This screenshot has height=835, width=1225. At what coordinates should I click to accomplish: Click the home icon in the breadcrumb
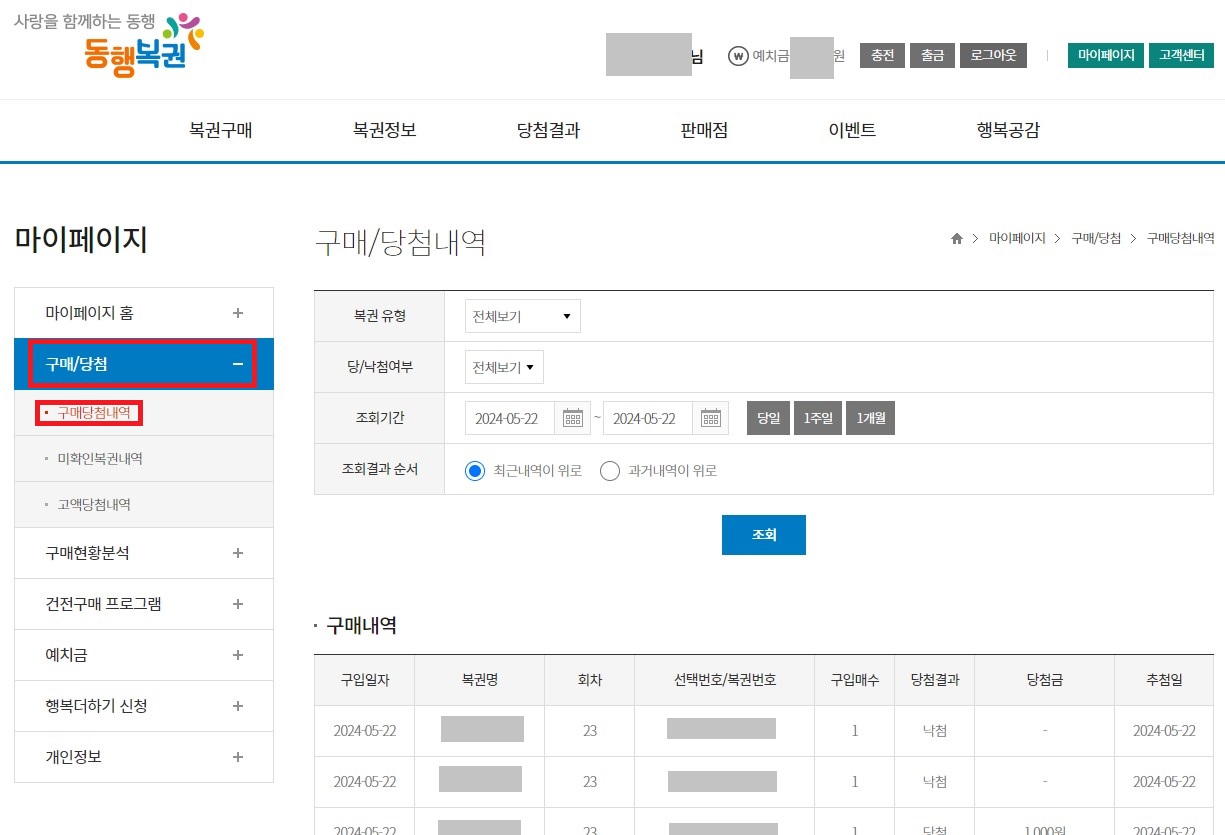tap(956, 238)
